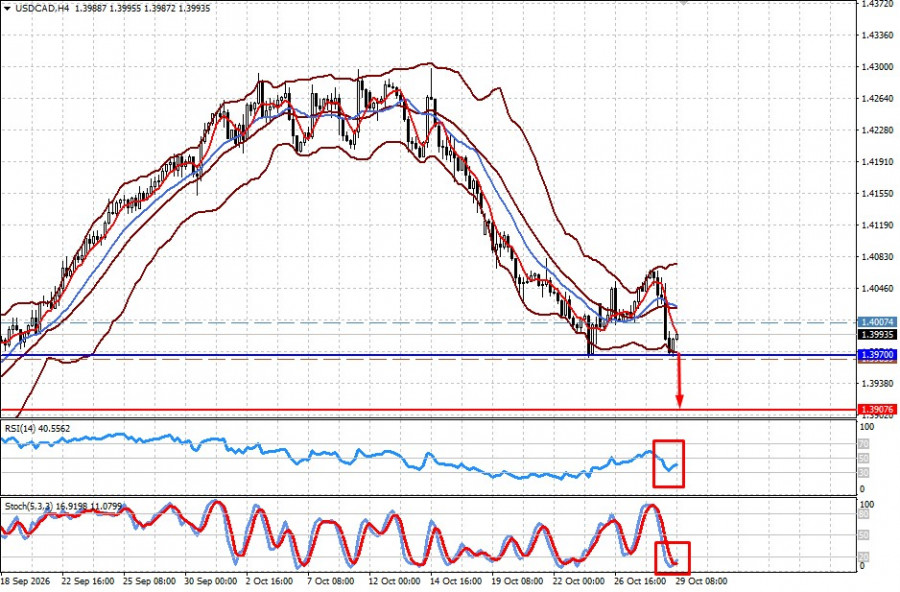Click the USDCAD,H4 chart symbol title
This screenshot has height=592, width=900.
click(x=40, y=8)
